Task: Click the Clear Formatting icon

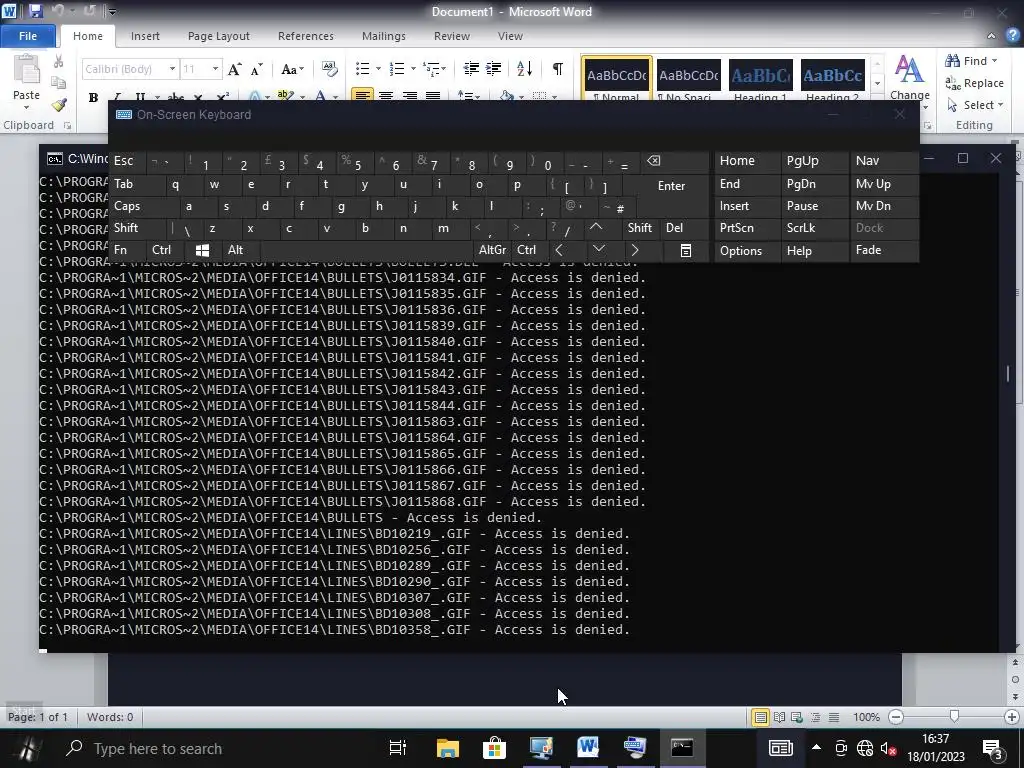Action: pyautogui.click(x=329, y=69)
